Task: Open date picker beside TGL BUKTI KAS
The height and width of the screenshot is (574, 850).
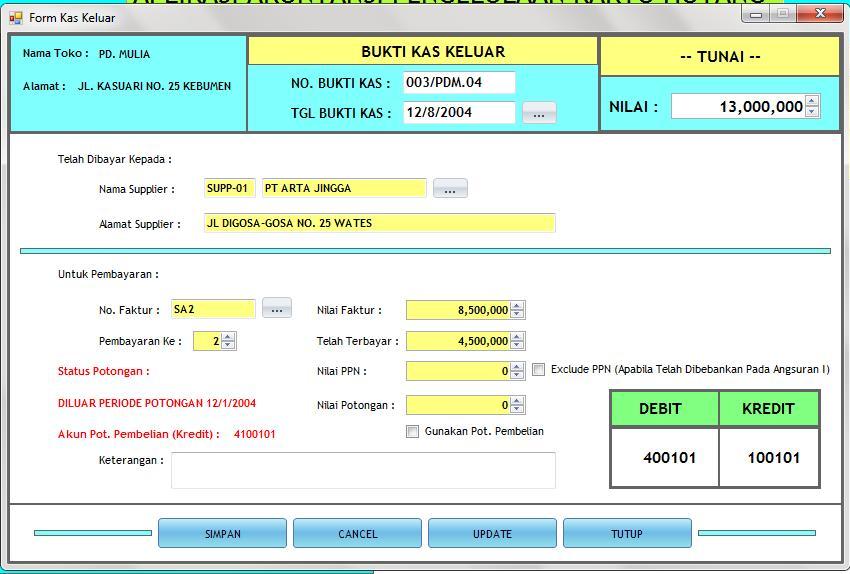Action: click(x=539, y=113)
